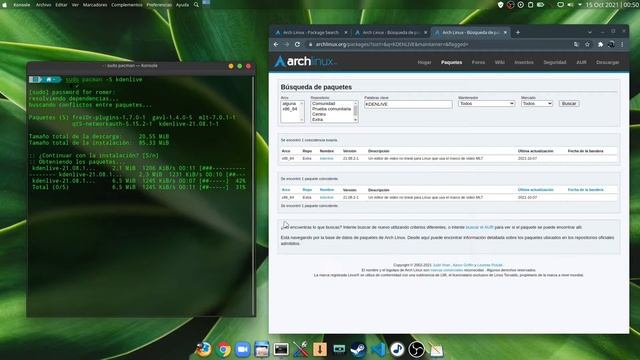Open the Marcado dropdown
The image size is (640, 360).
click(x=537, y=104)
